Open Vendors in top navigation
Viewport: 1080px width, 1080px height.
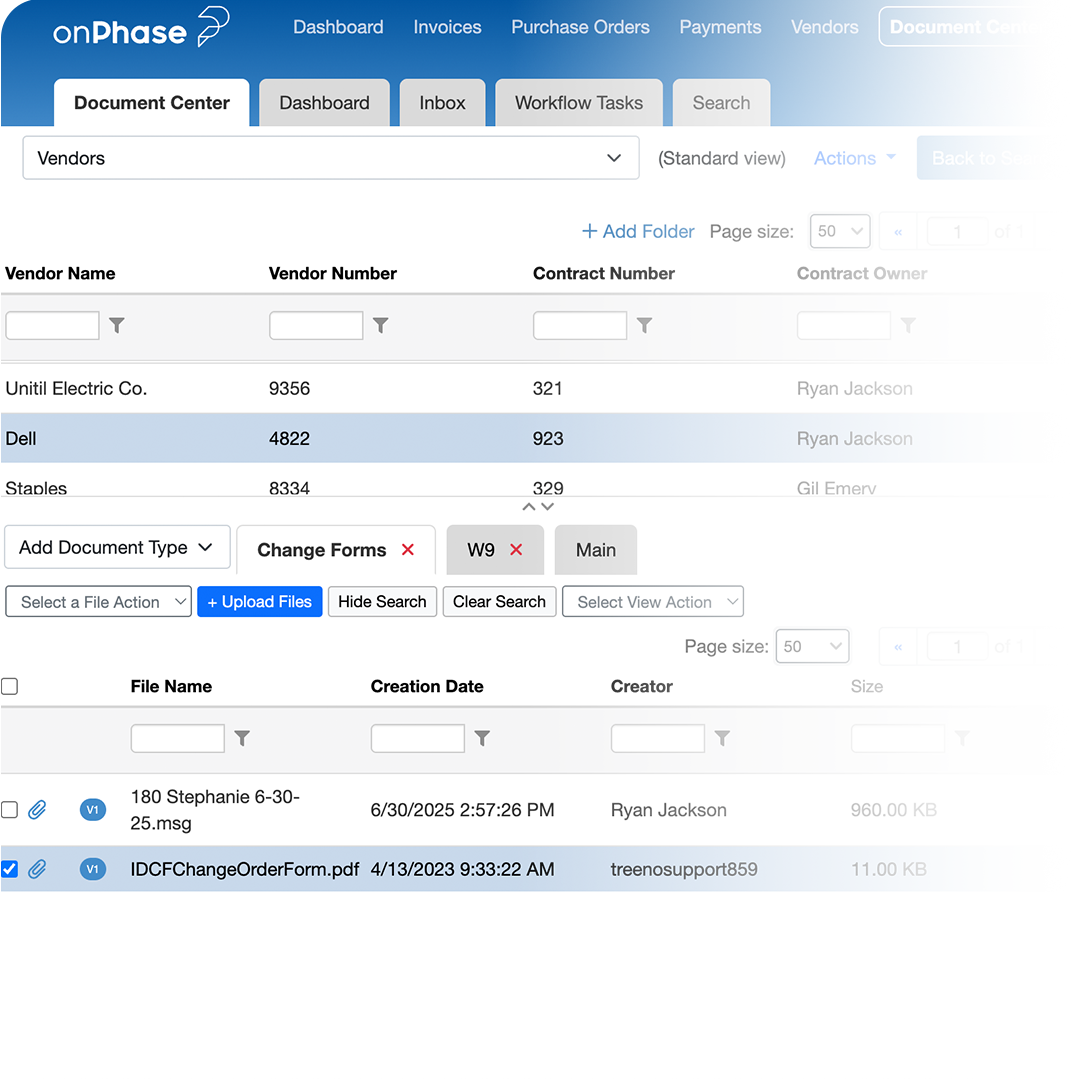(824, 27)
